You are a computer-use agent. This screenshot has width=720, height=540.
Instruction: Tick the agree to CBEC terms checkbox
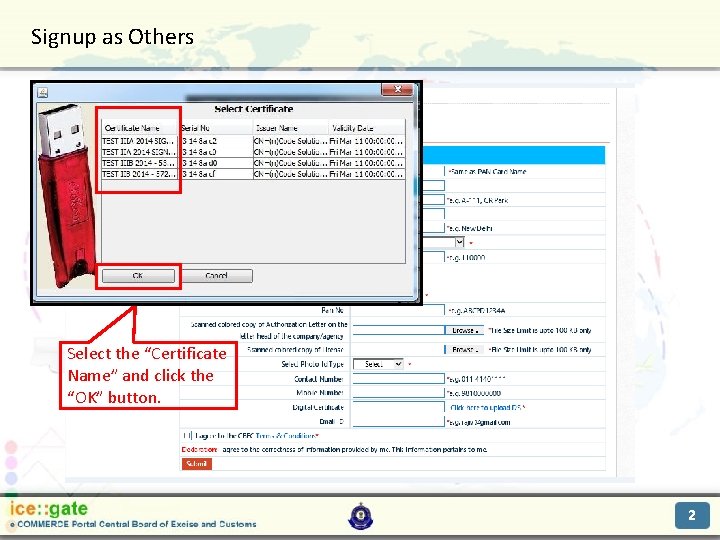point(187,436)
